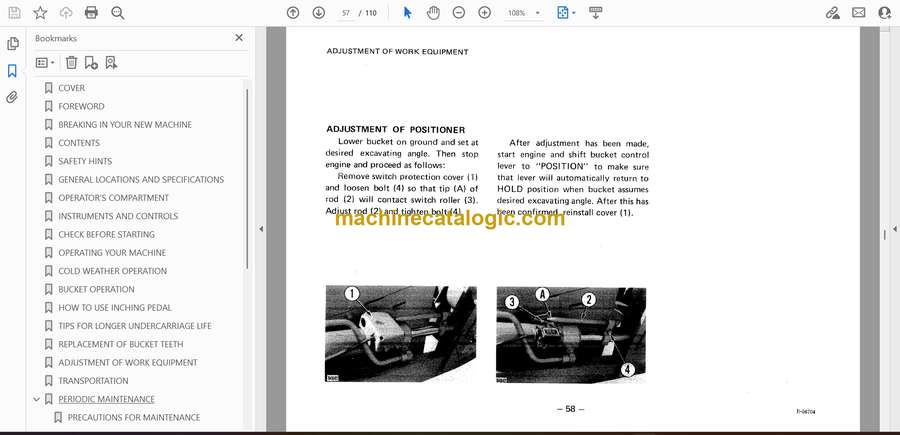Click the left photo showing cover (1)

[401, 334]
